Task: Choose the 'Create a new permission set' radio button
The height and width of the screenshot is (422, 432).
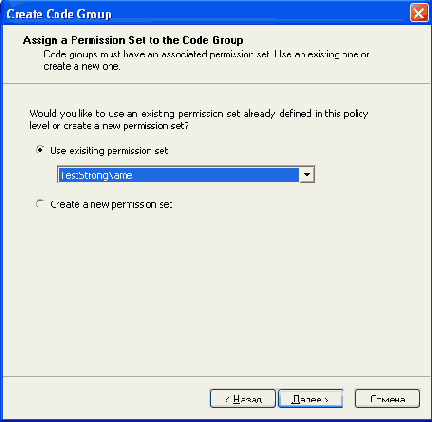Action: [40, 203]
